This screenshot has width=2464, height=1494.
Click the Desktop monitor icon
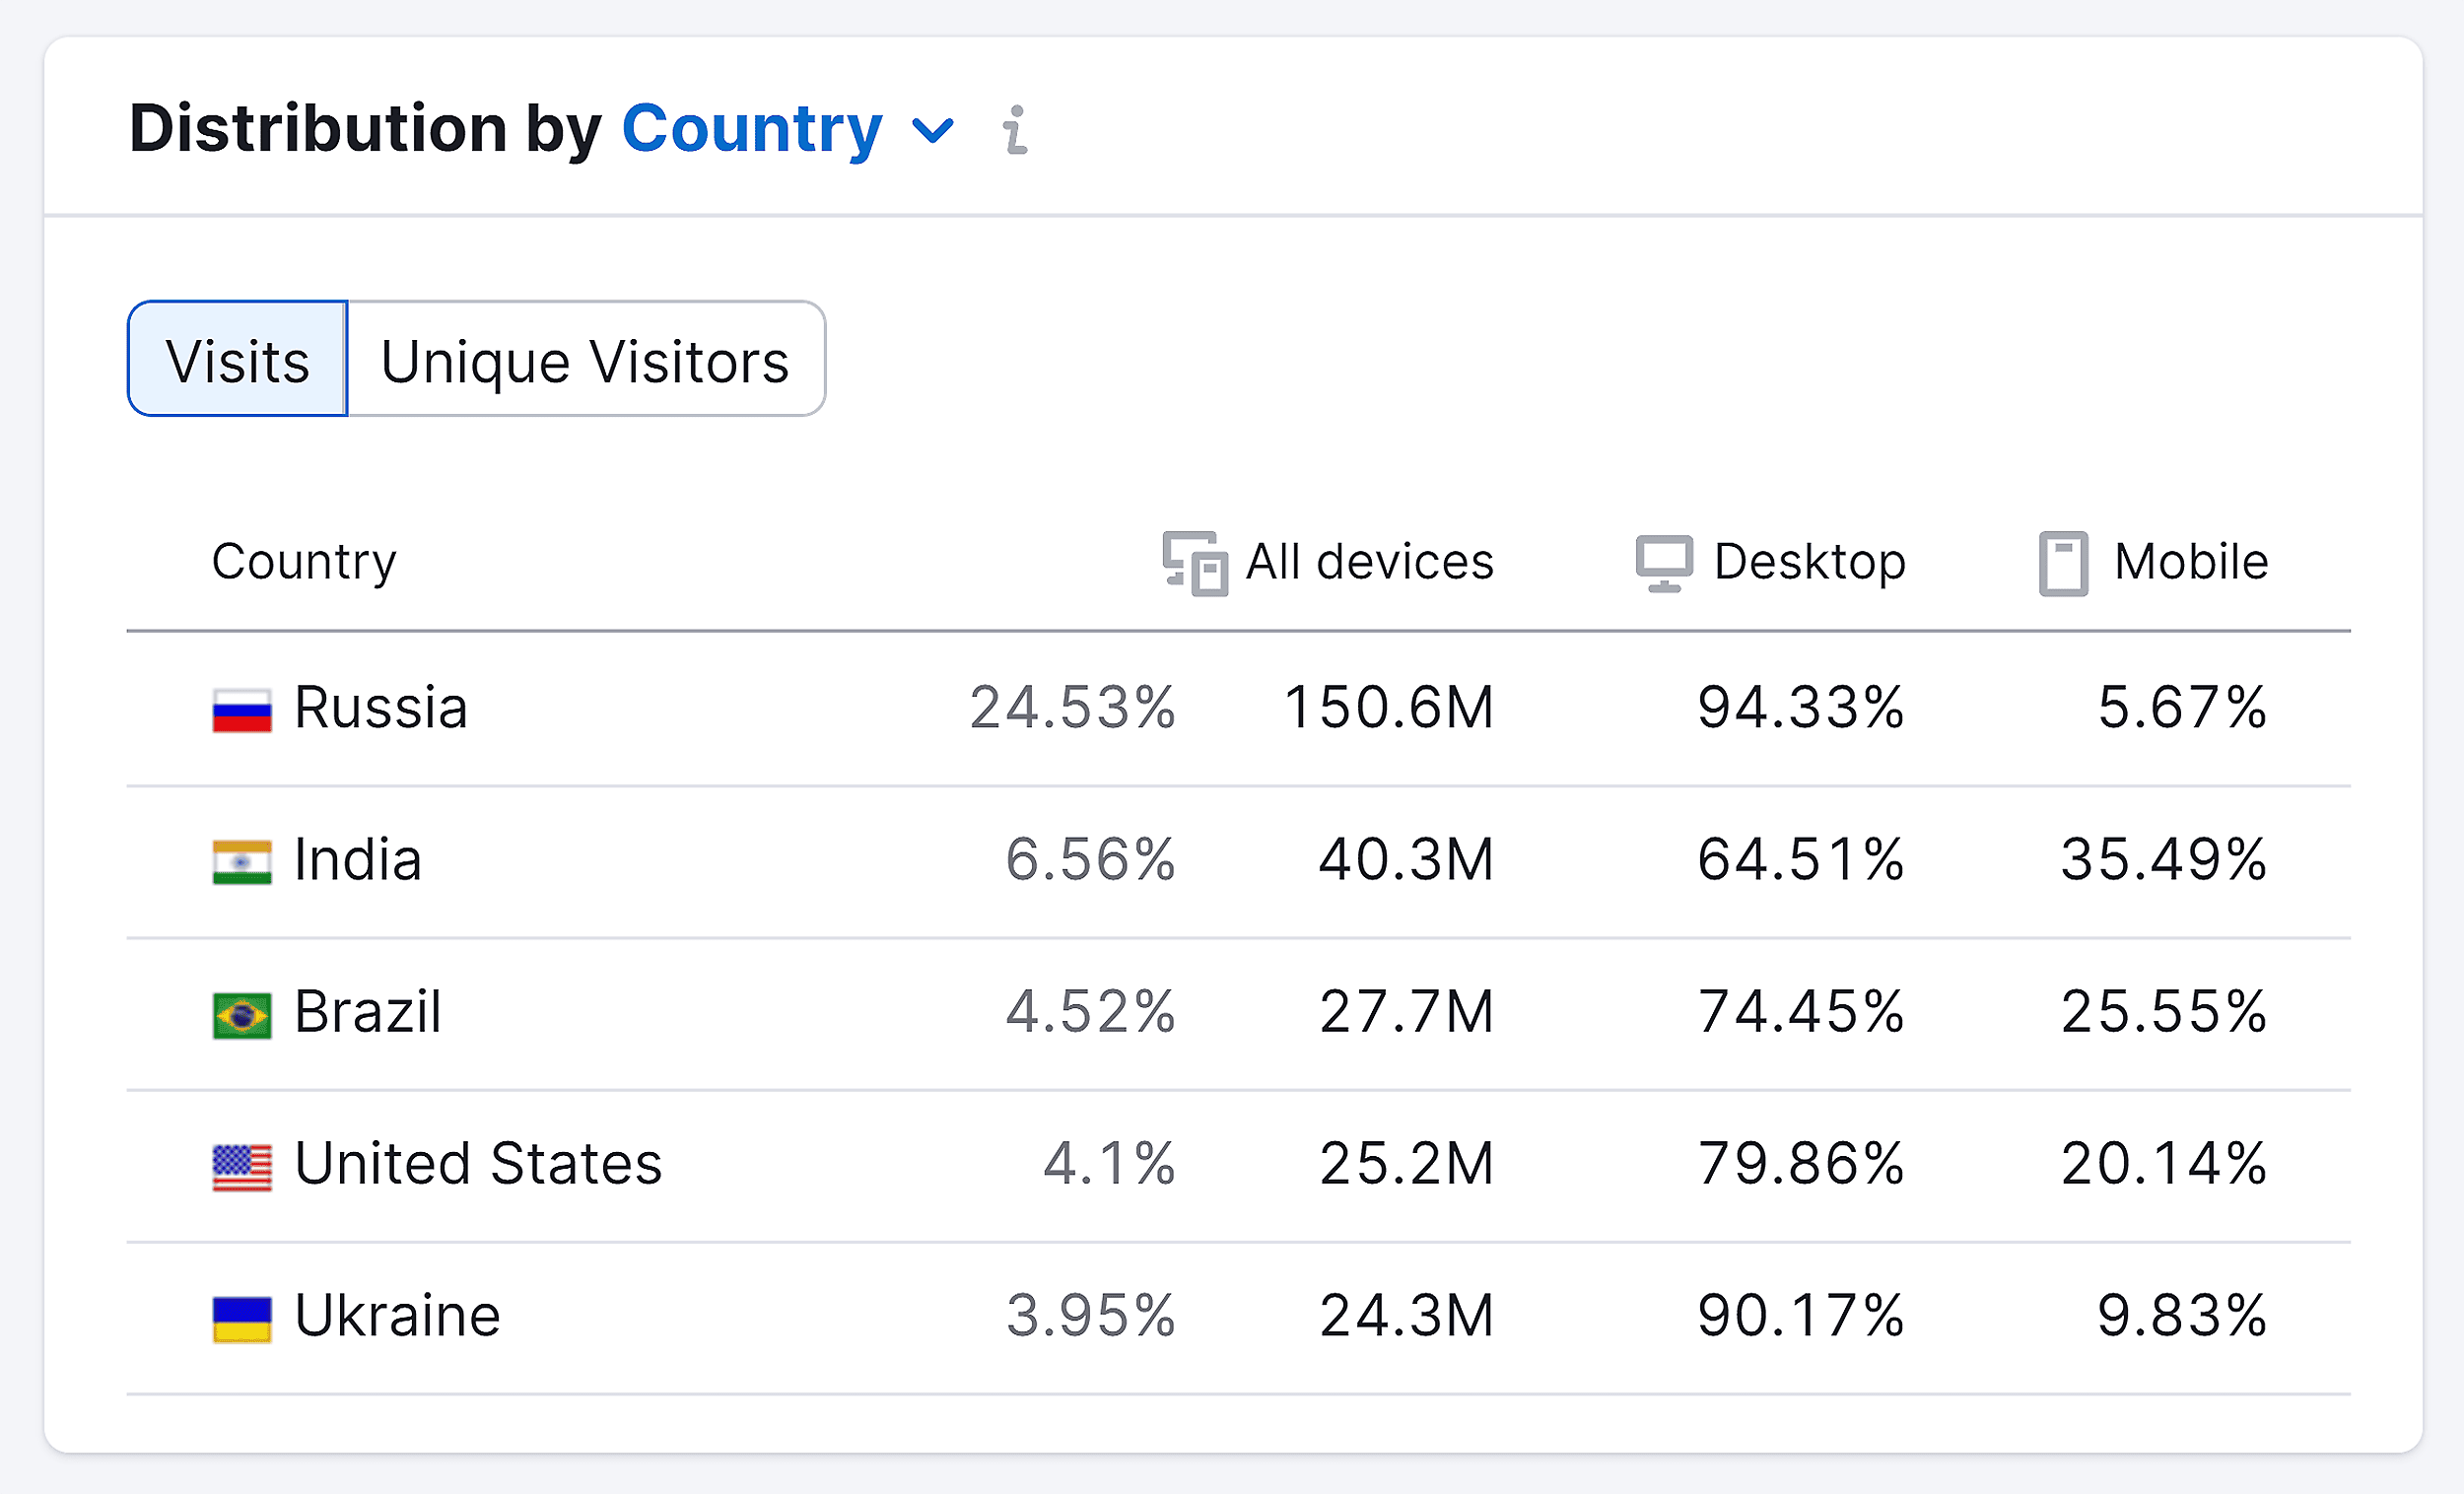[x=1664, y=563]
